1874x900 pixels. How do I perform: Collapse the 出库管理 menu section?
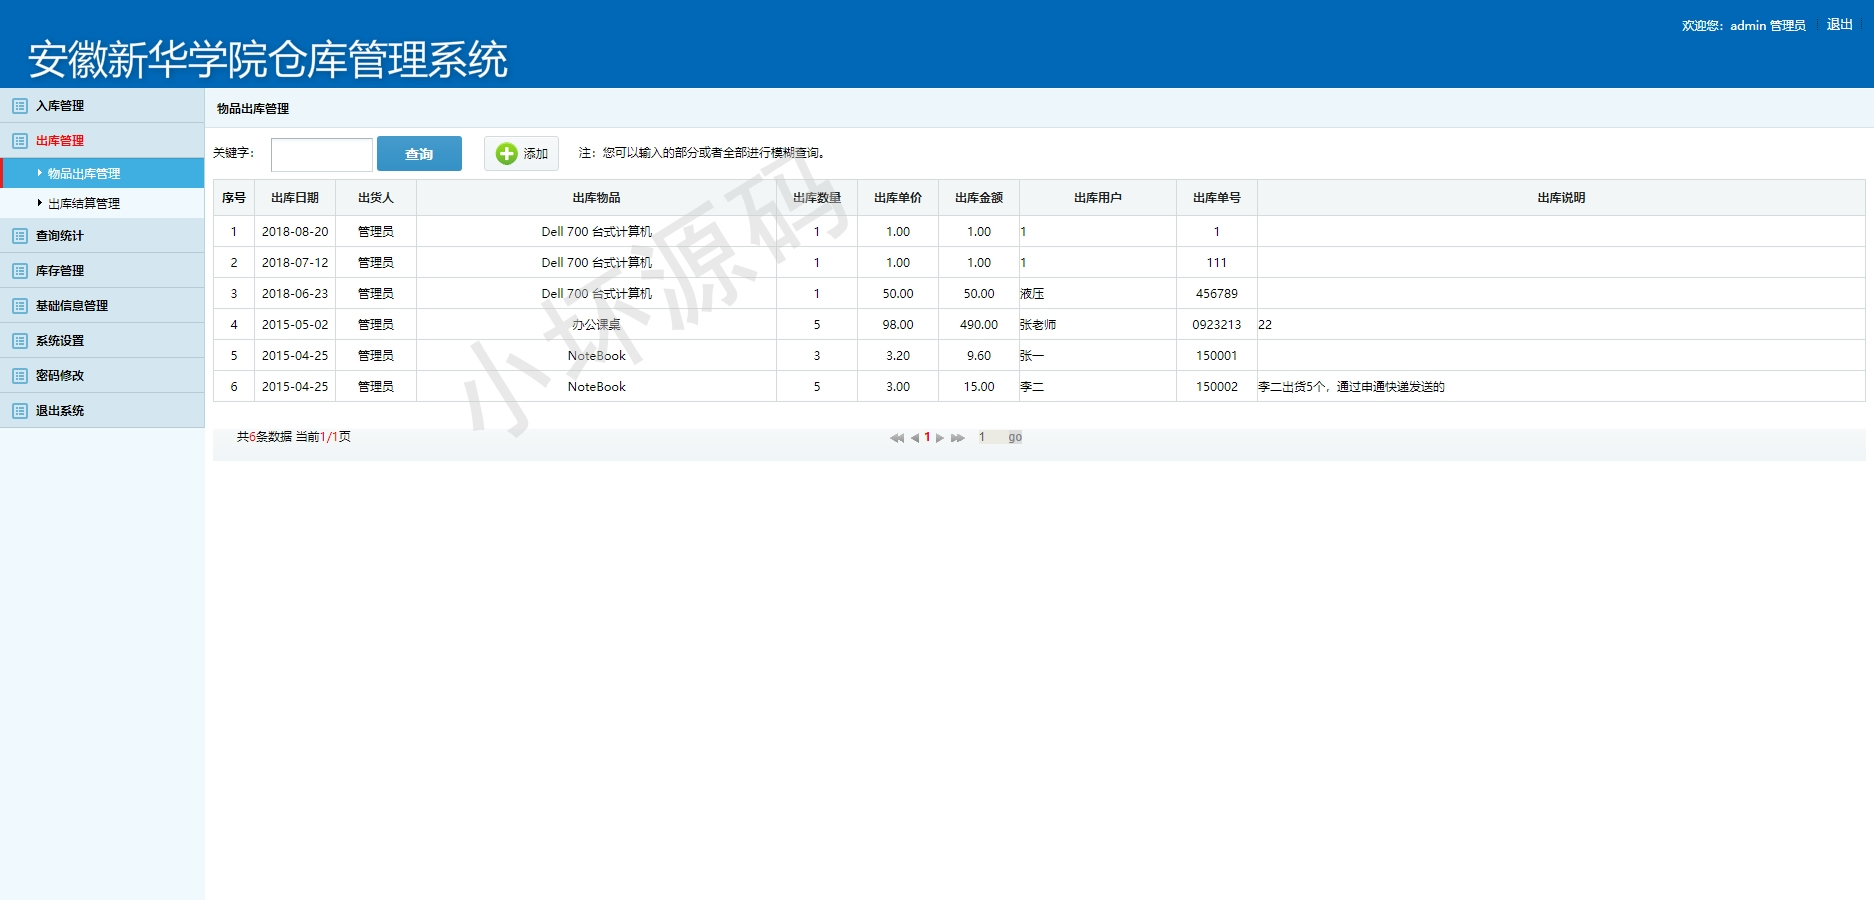(x=102, y=141)
